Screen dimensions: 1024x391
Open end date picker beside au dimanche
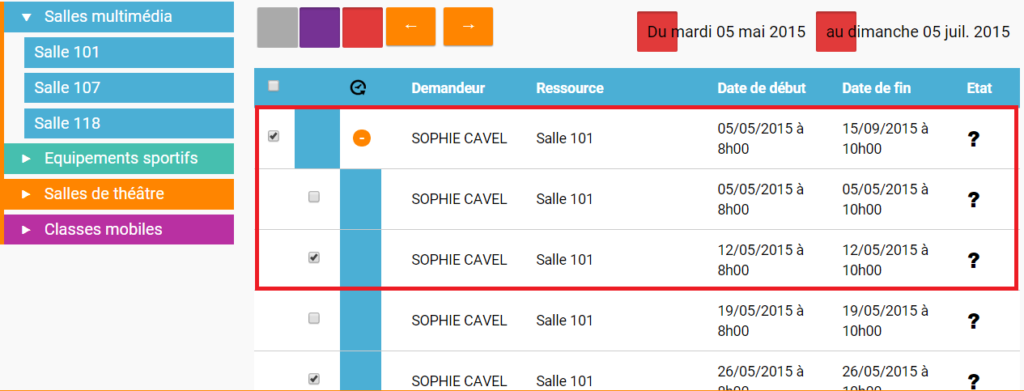(x=836, y=31)
